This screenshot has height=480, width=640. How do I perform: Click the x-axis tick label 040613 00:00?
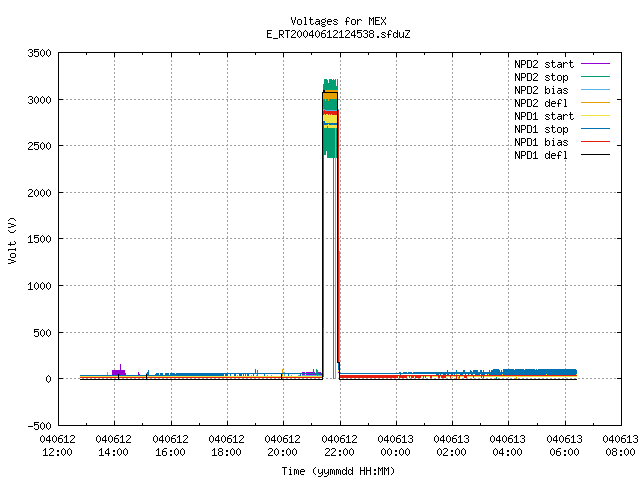click(395, 446)
